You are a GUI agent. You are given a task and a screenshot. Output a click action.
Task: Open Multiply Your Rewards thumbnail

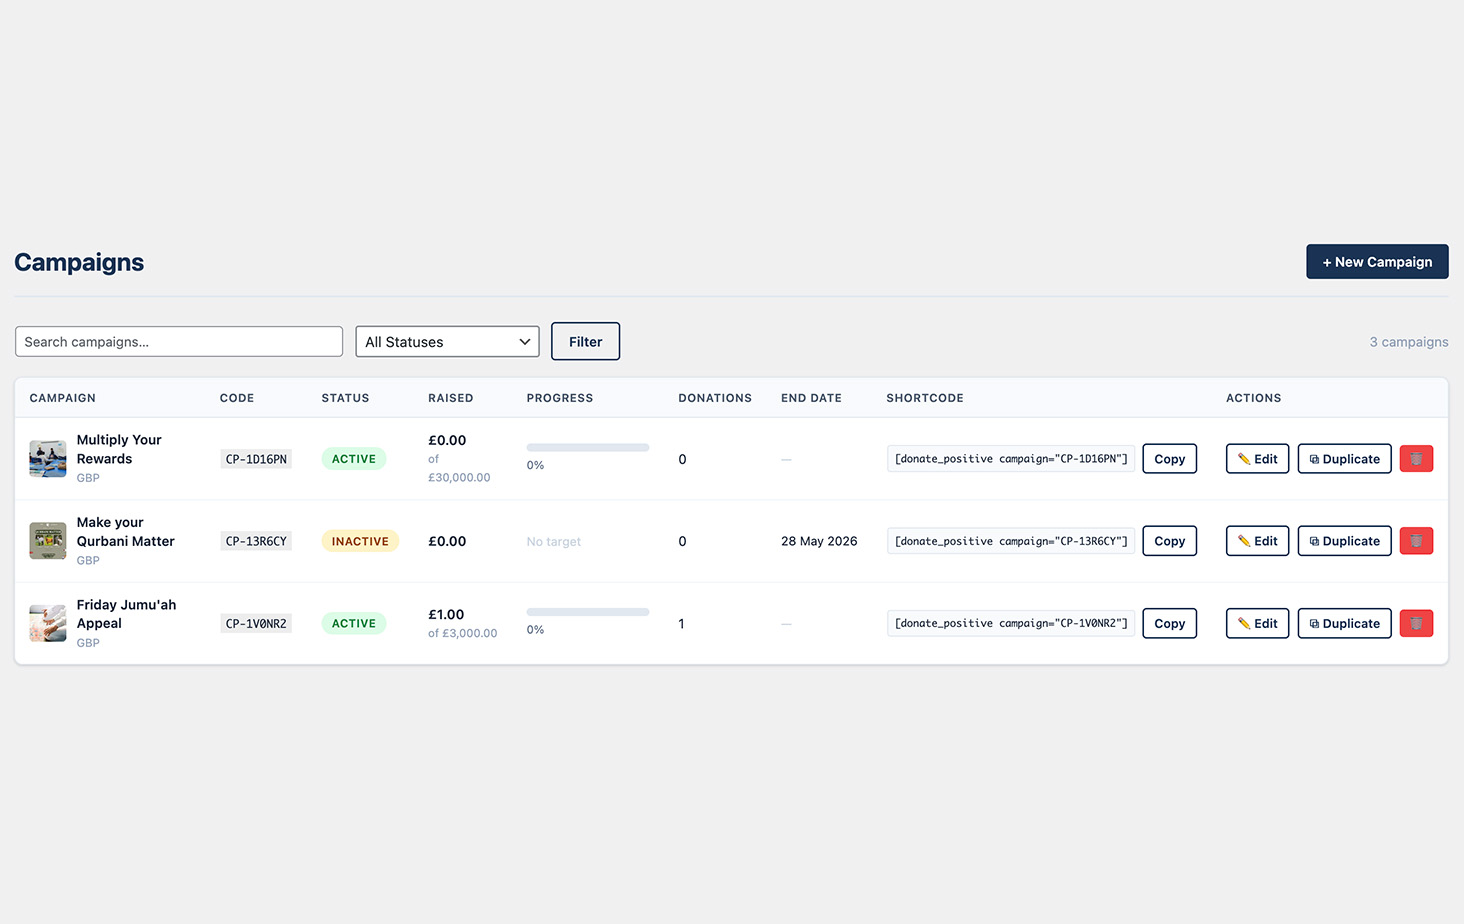(48, 459)
